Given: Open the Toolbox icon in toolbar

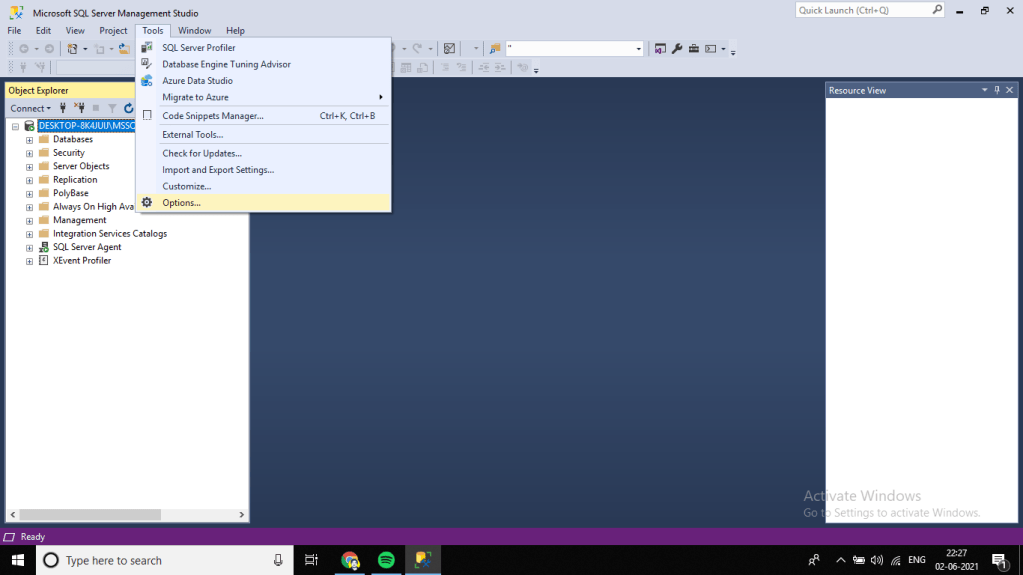Looking at the screenshot, I should tap(693, 48).
